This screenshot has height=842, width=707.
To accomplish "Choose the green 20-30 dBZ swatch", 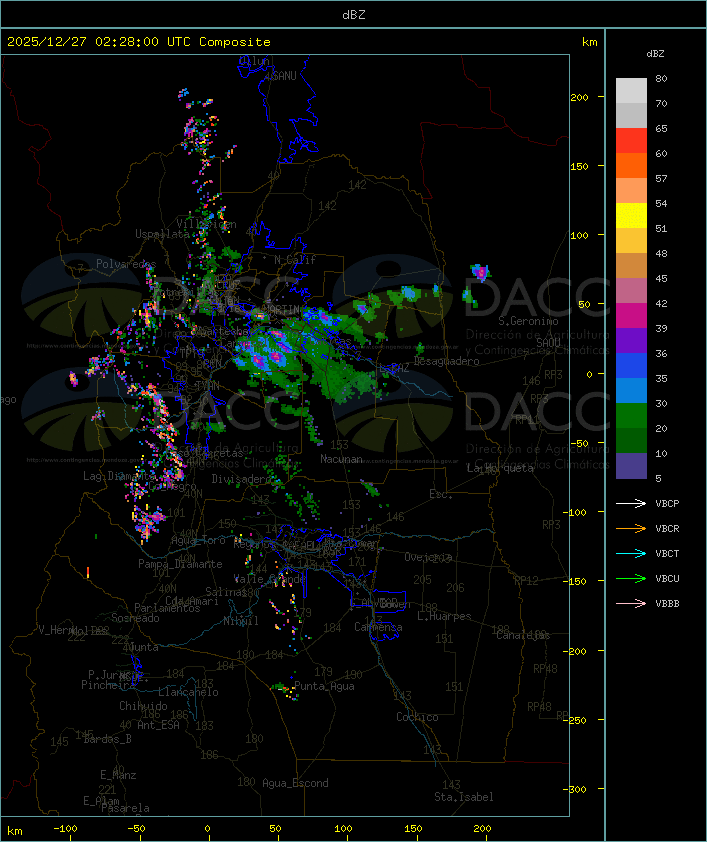I will 631,415.
